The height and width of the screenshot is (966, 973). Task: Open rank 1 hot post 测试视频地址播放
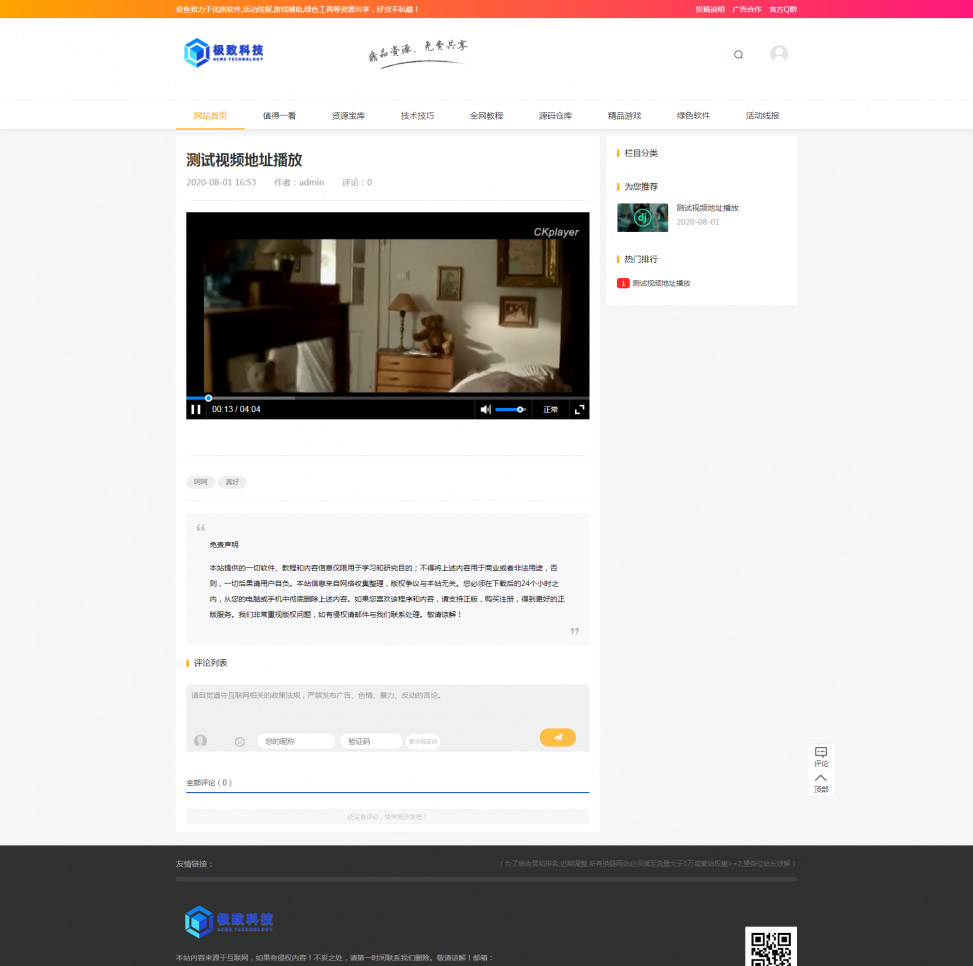[x=661, y=284]
